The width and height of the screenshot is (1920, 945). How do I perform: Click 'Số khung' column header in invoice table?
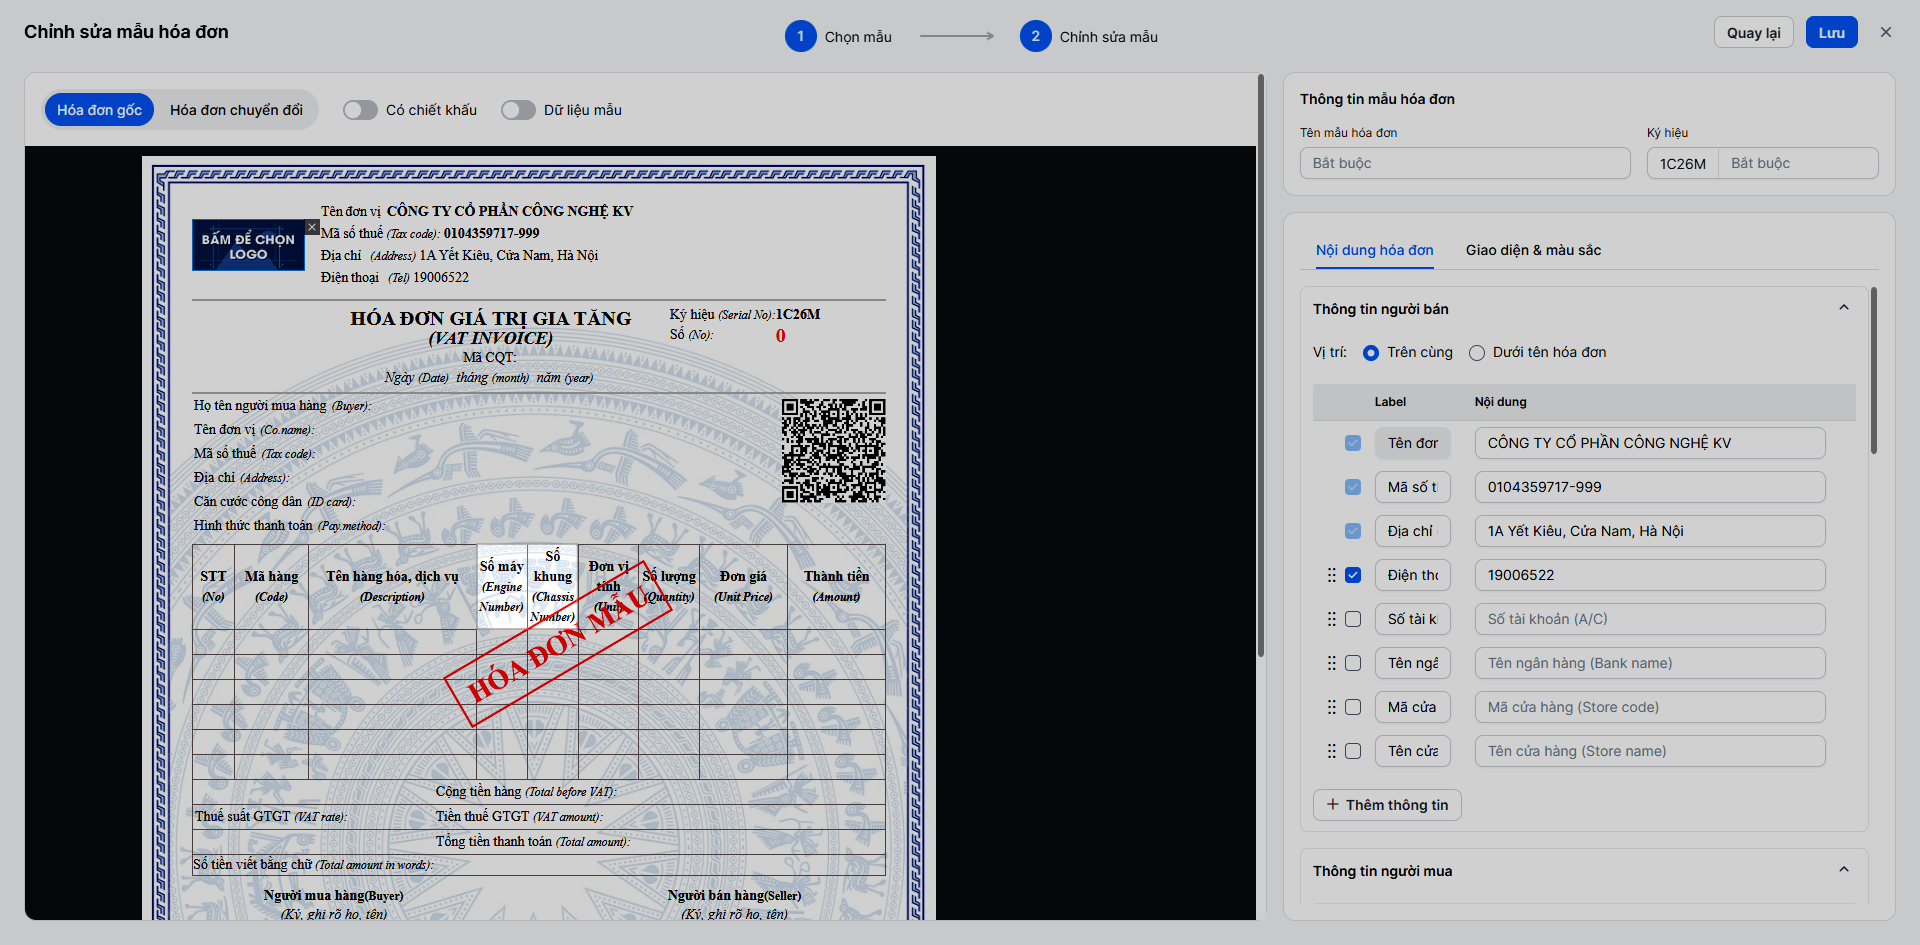[x=553, y=586]
